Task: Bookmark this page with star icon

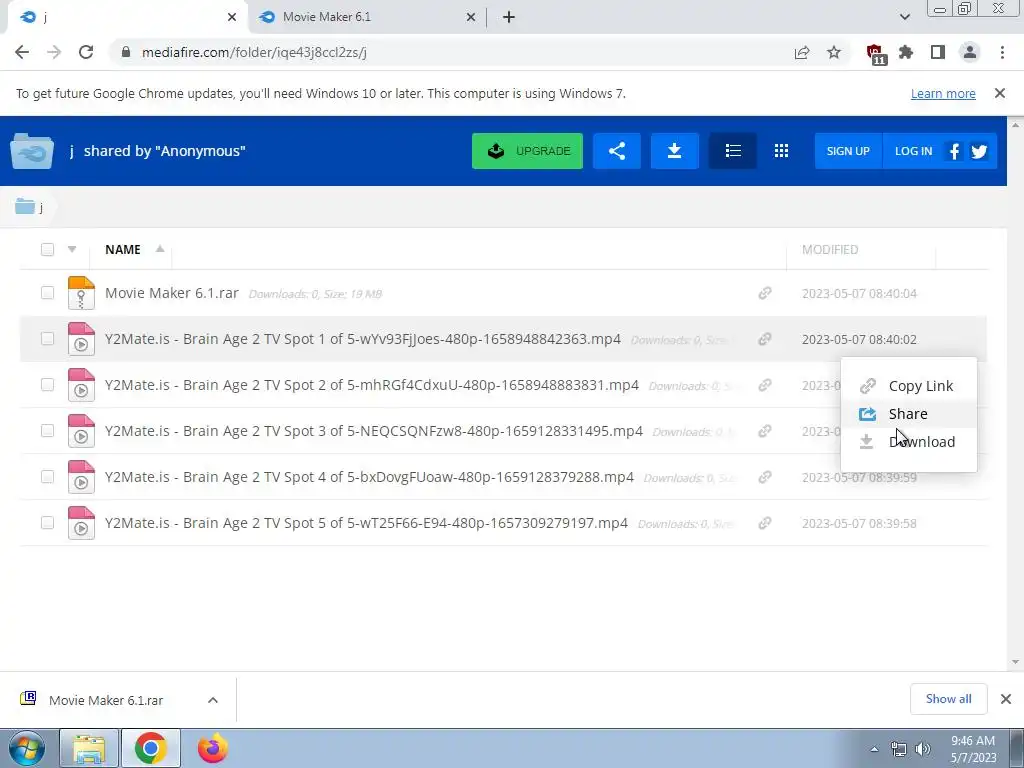Action: [834, 52]
